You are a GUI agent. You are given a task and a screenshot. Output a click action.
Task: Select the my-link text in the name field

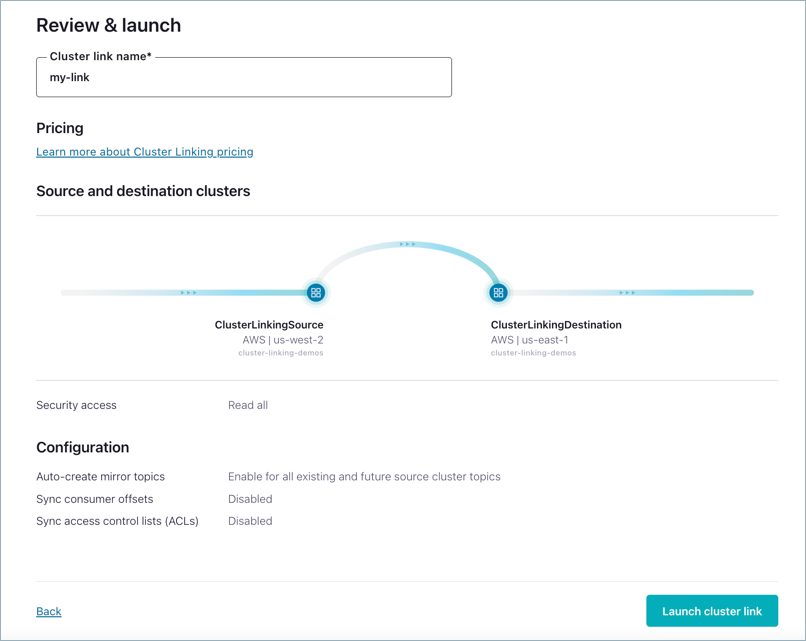(x=68, y=77)
